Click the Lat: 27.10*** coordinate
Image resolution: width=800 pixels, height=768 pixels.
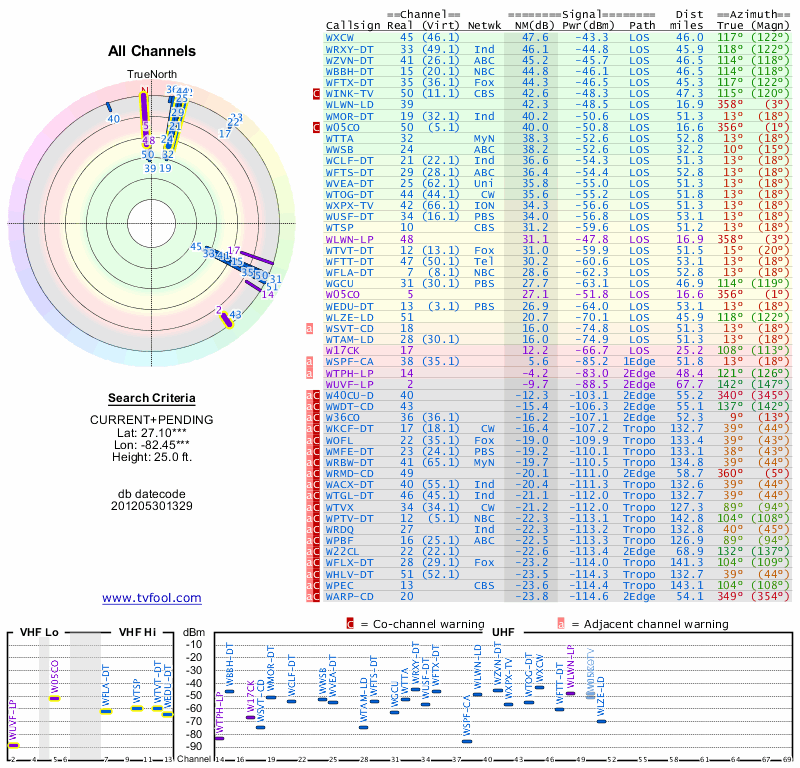tap(152, 433)
